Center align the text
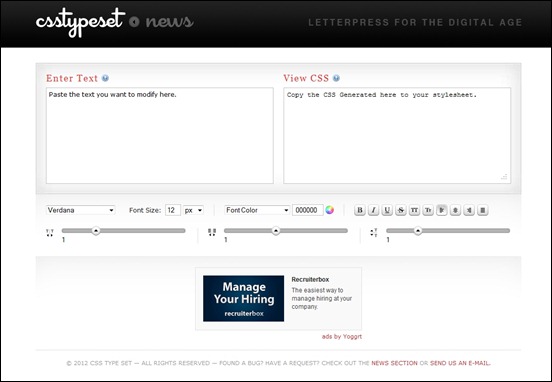Screen dimensions: 552x382 coord(455,210)
